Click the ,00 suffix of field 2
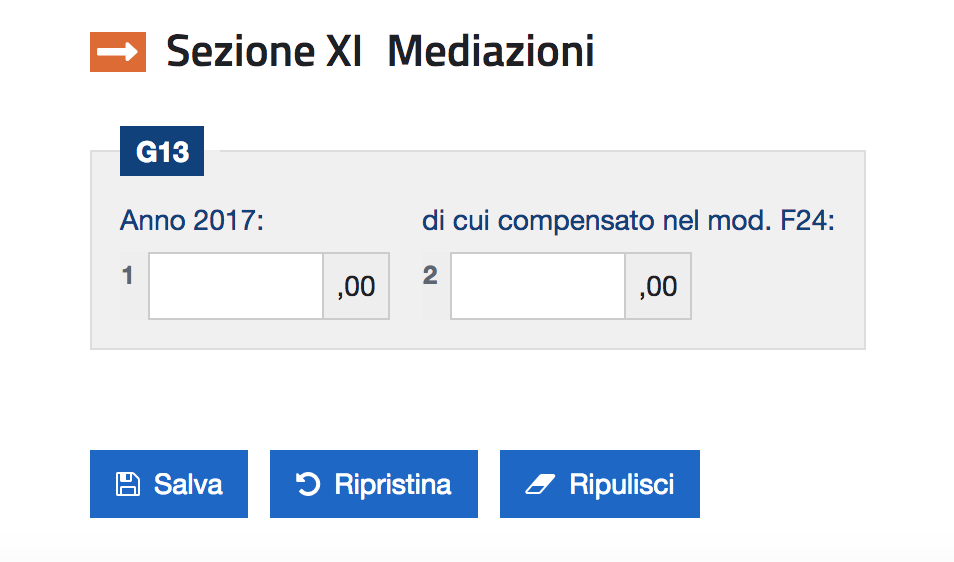This screenshot has height=562, width=954. tap(658, 287)
